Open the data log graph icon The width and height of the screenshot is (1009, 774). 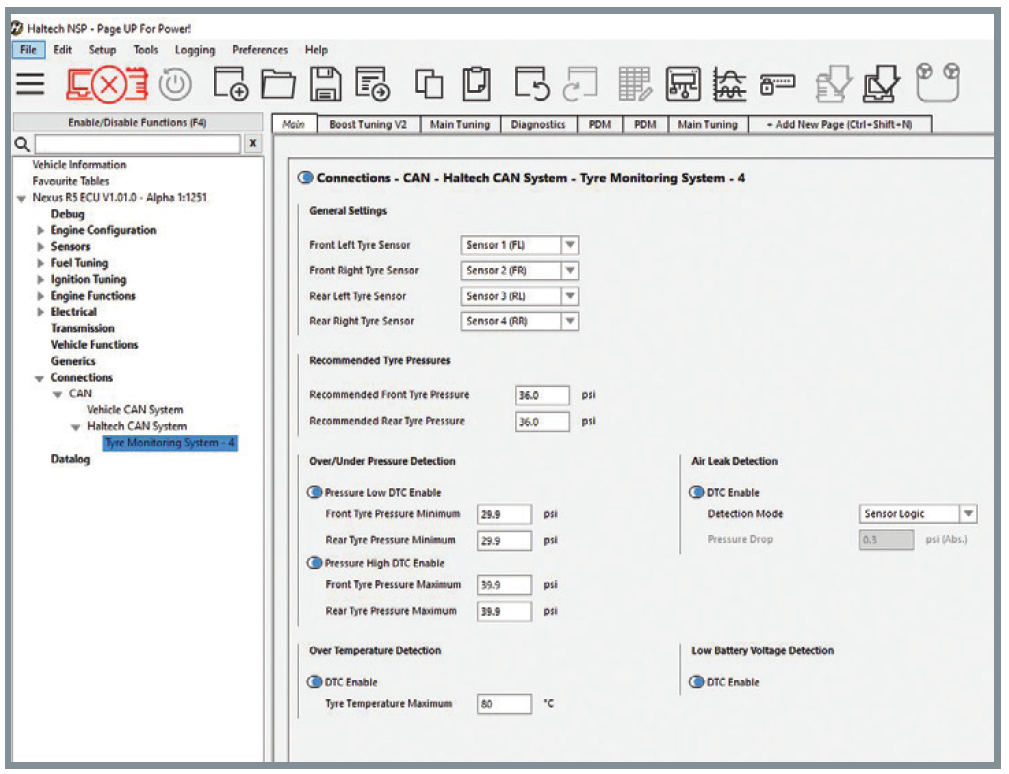coord(730,84)
